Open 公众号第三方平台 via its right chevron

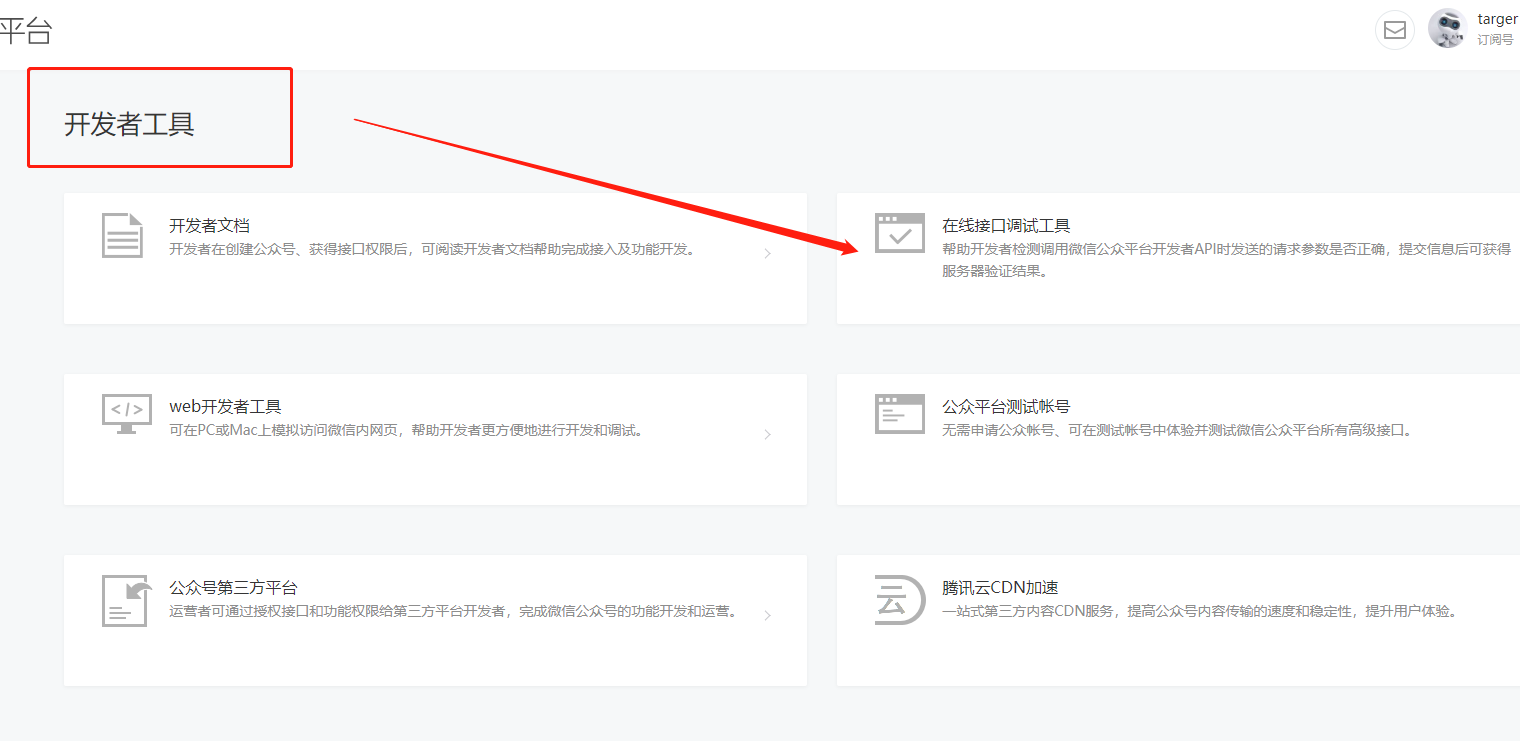click(767, 616)
